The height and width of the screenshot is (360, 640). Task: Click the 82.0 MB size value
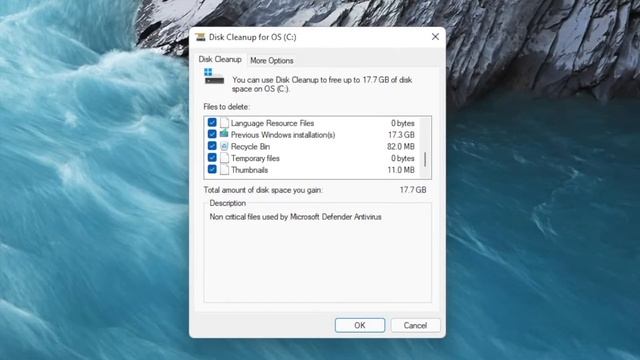(401, 147)
